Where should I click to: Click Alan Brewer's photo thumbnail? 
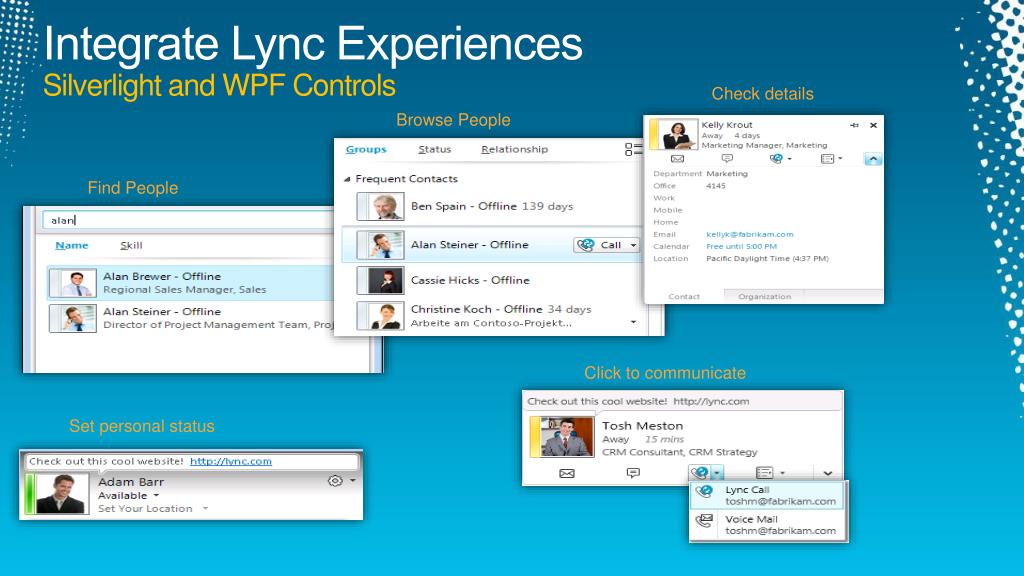[73, 283]
